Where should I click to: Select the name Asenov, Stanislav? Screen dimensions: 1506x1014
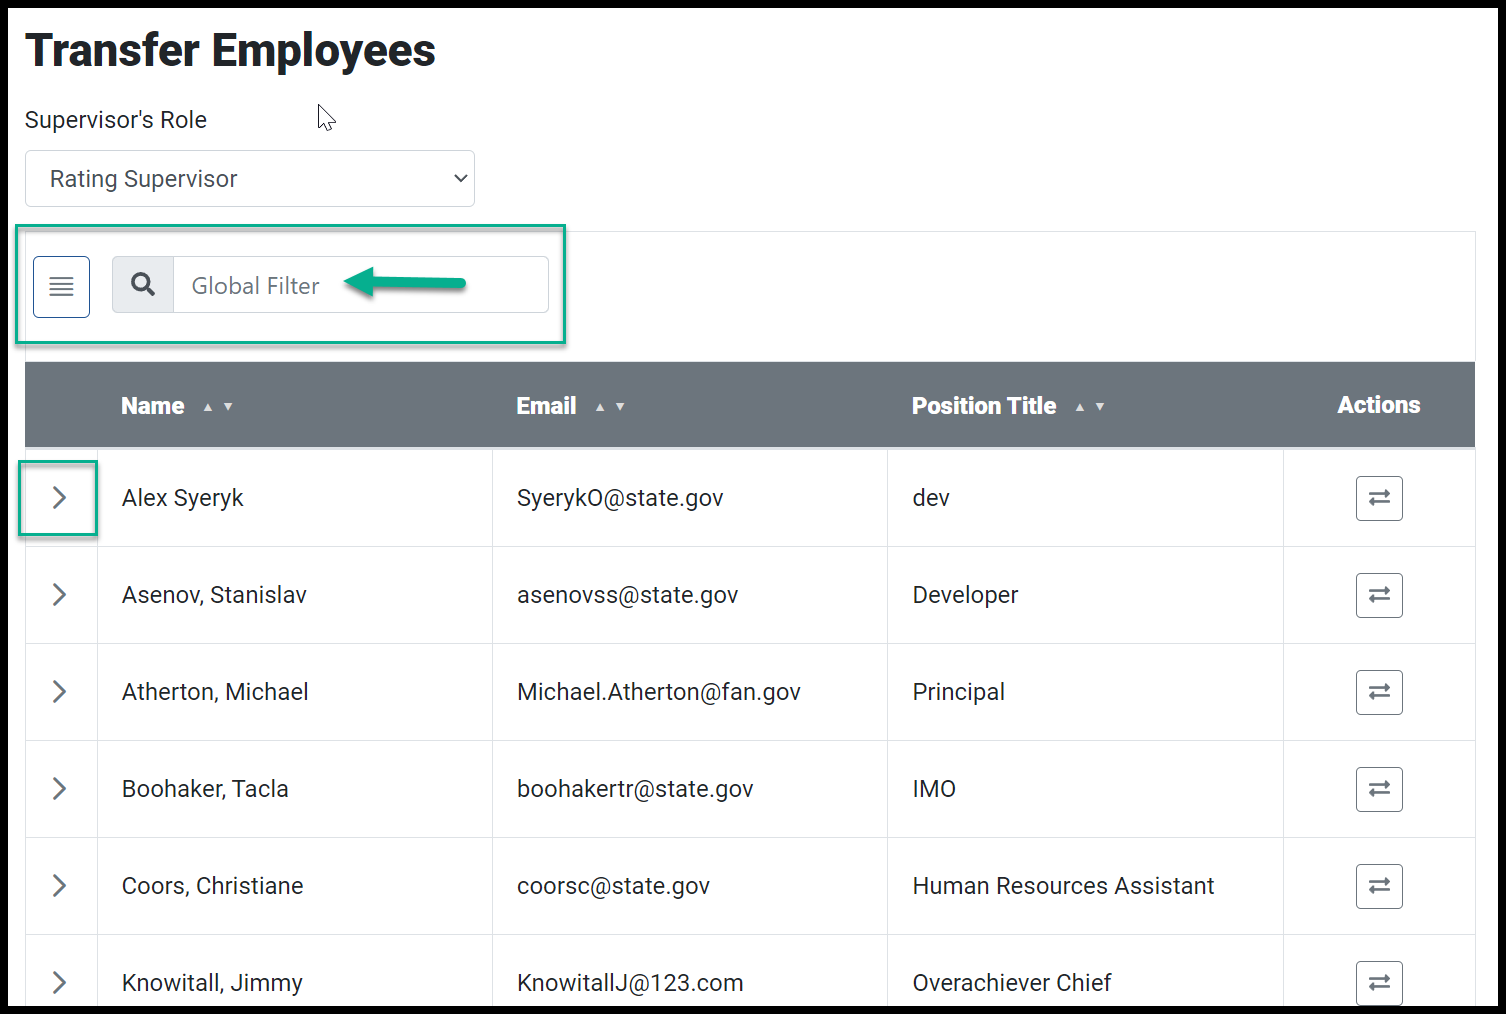tap(214, 595)
